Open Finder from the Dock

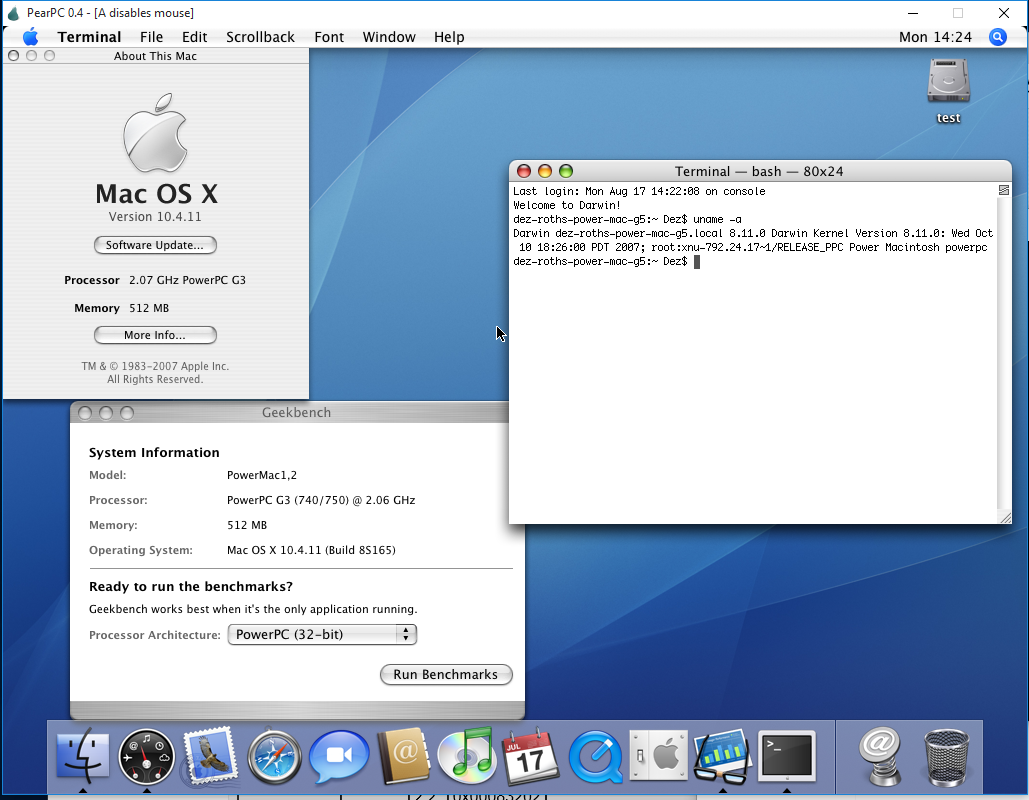tap(83, 756)
